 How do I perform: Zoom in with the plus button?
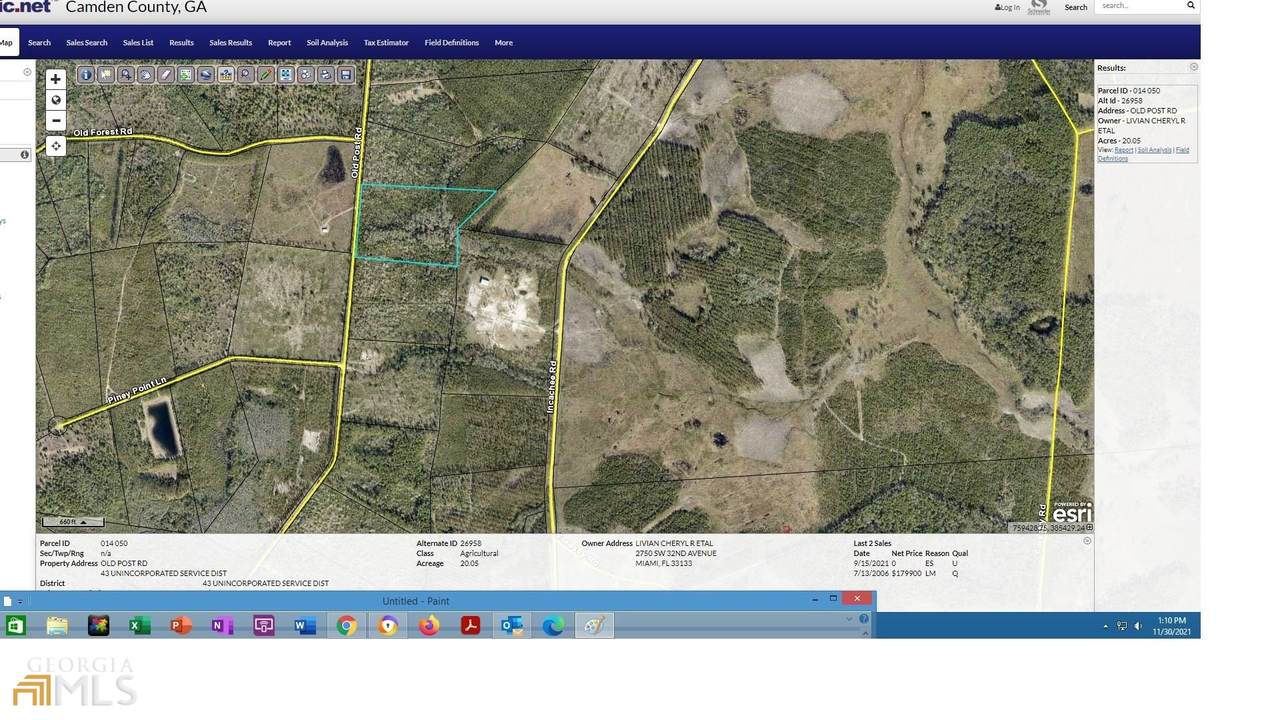[56, 79]
